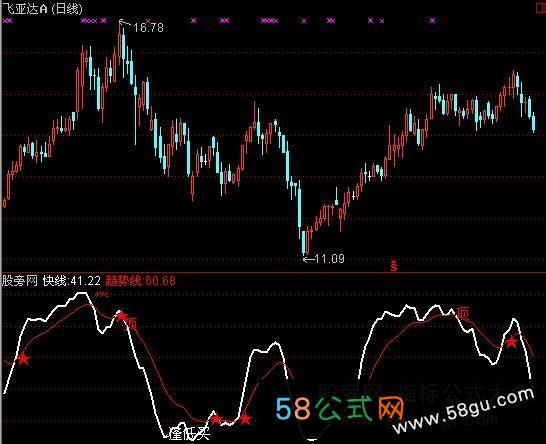Click the 趋势线:60.68 indicator value
546x444 pixels.
pos(141,281)
